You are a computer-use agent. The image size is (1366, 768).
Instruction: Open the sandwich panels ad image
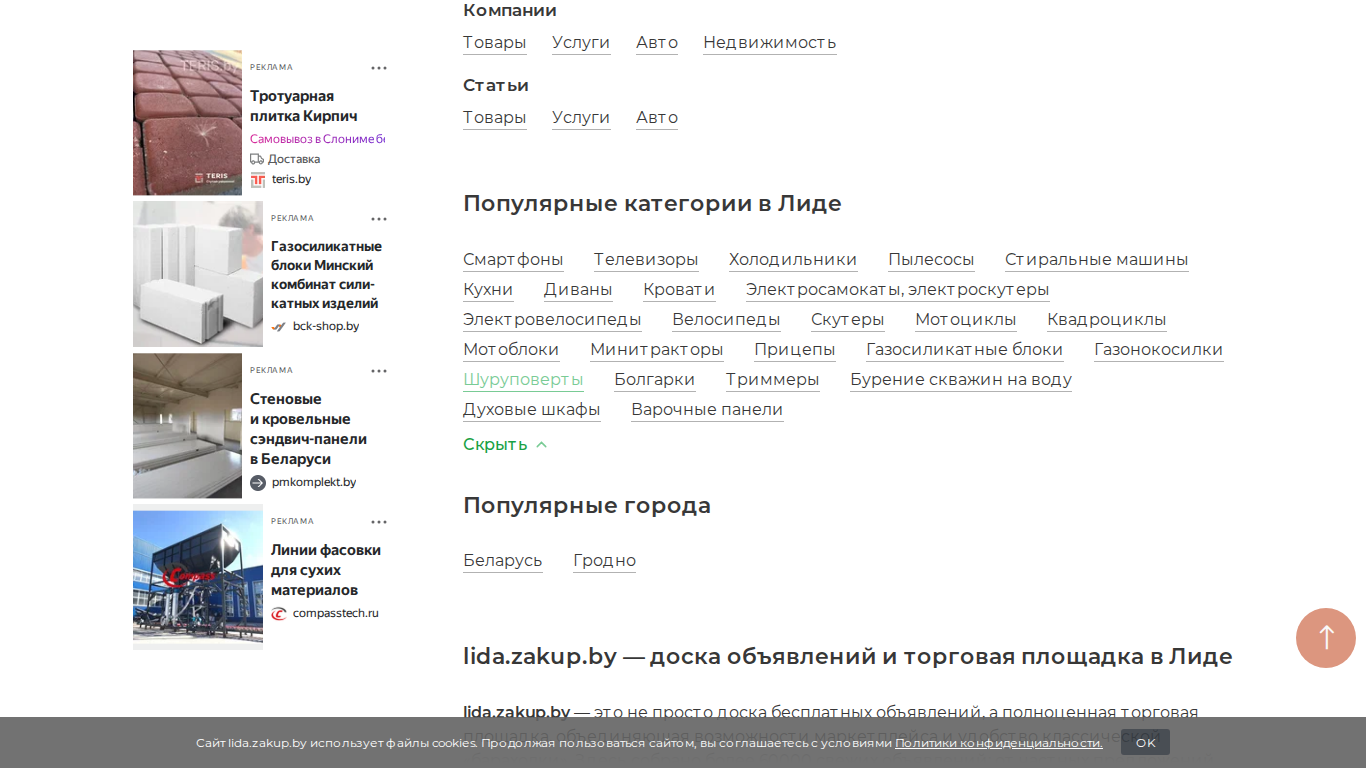click(187, 426)
